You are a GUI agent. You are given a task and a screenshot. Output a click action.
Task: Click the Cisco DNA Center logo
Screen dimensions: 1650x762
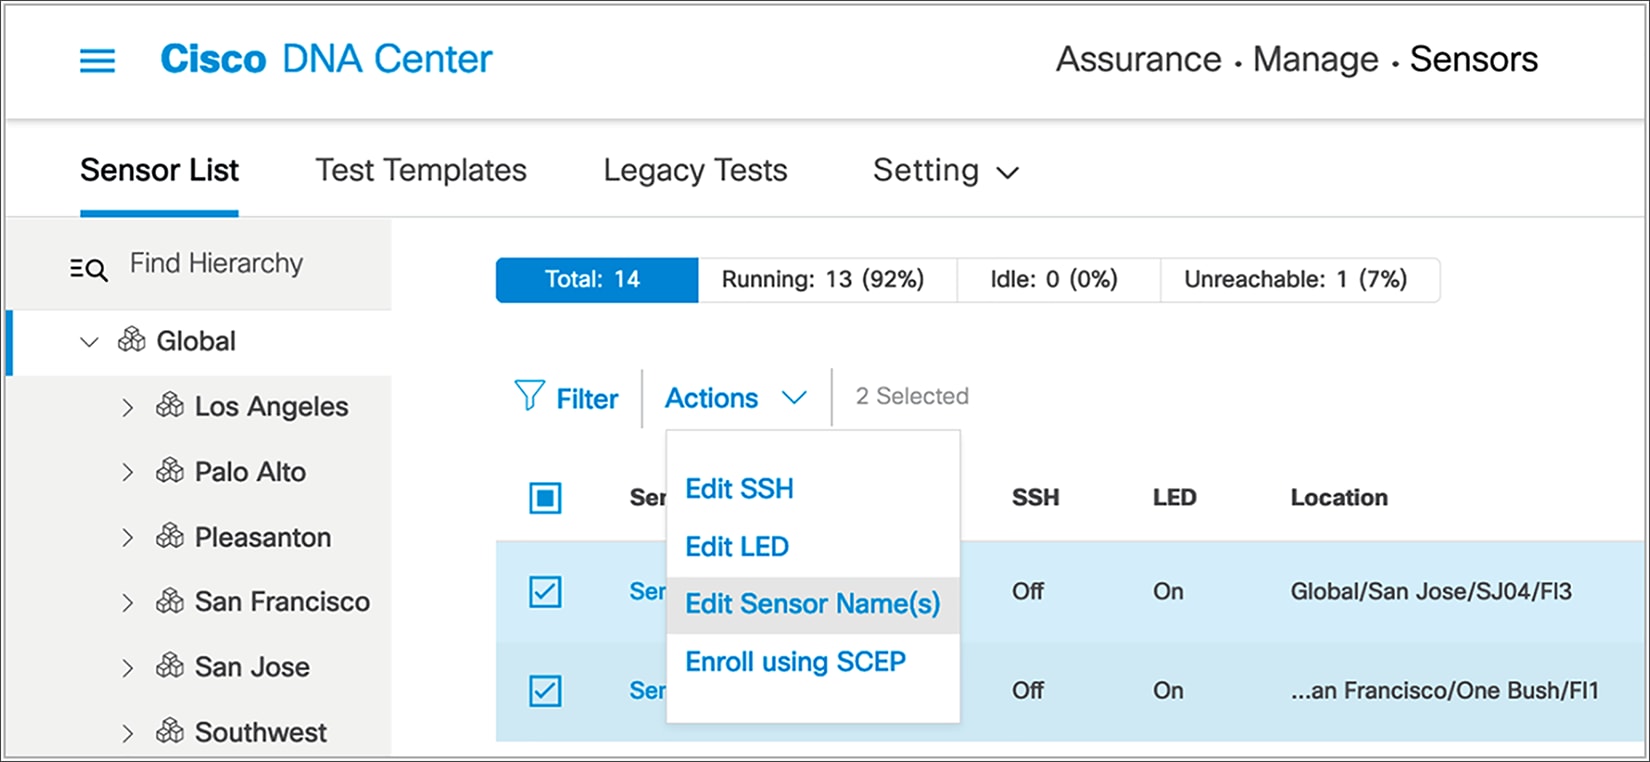[x=326, y=59]
